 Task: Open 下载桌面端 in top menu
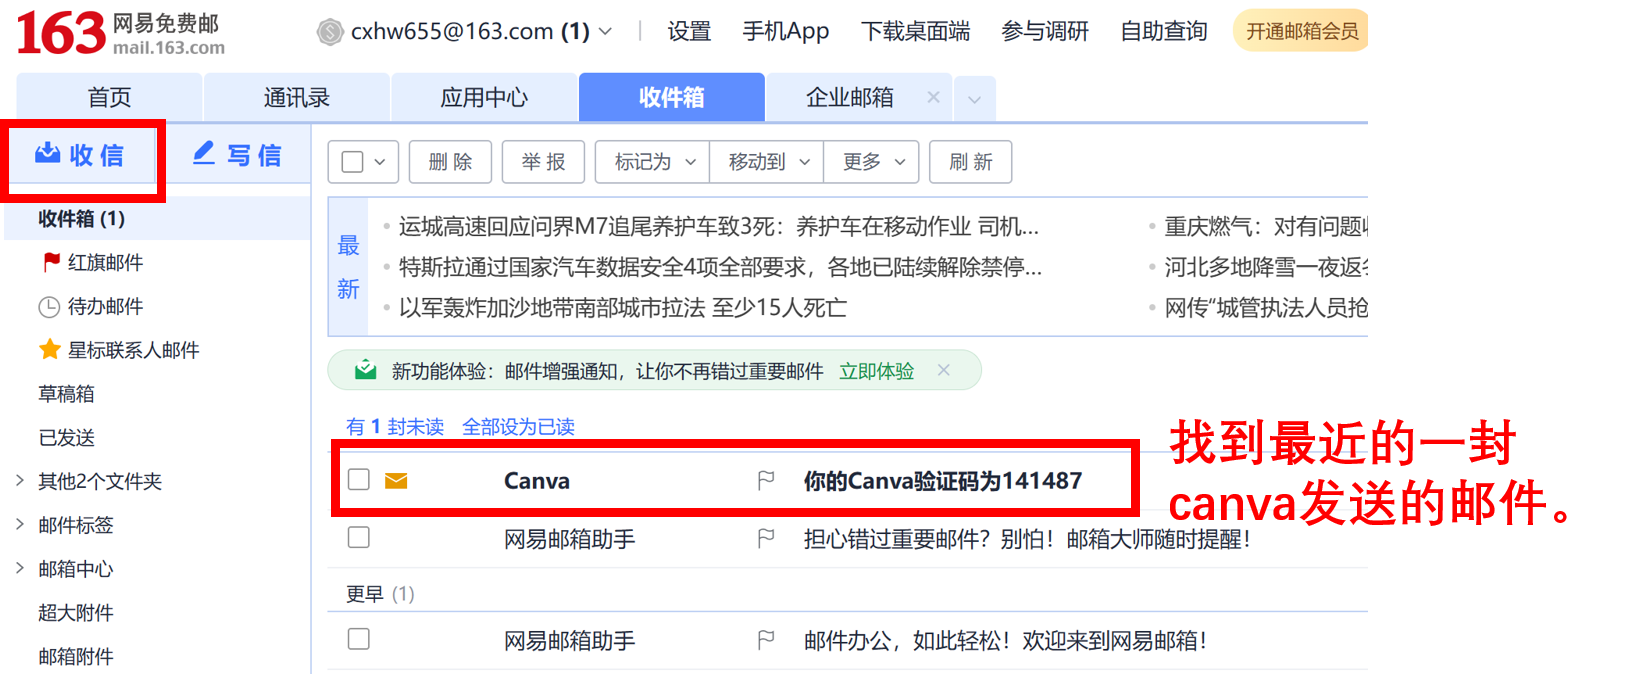pos(915,32)
